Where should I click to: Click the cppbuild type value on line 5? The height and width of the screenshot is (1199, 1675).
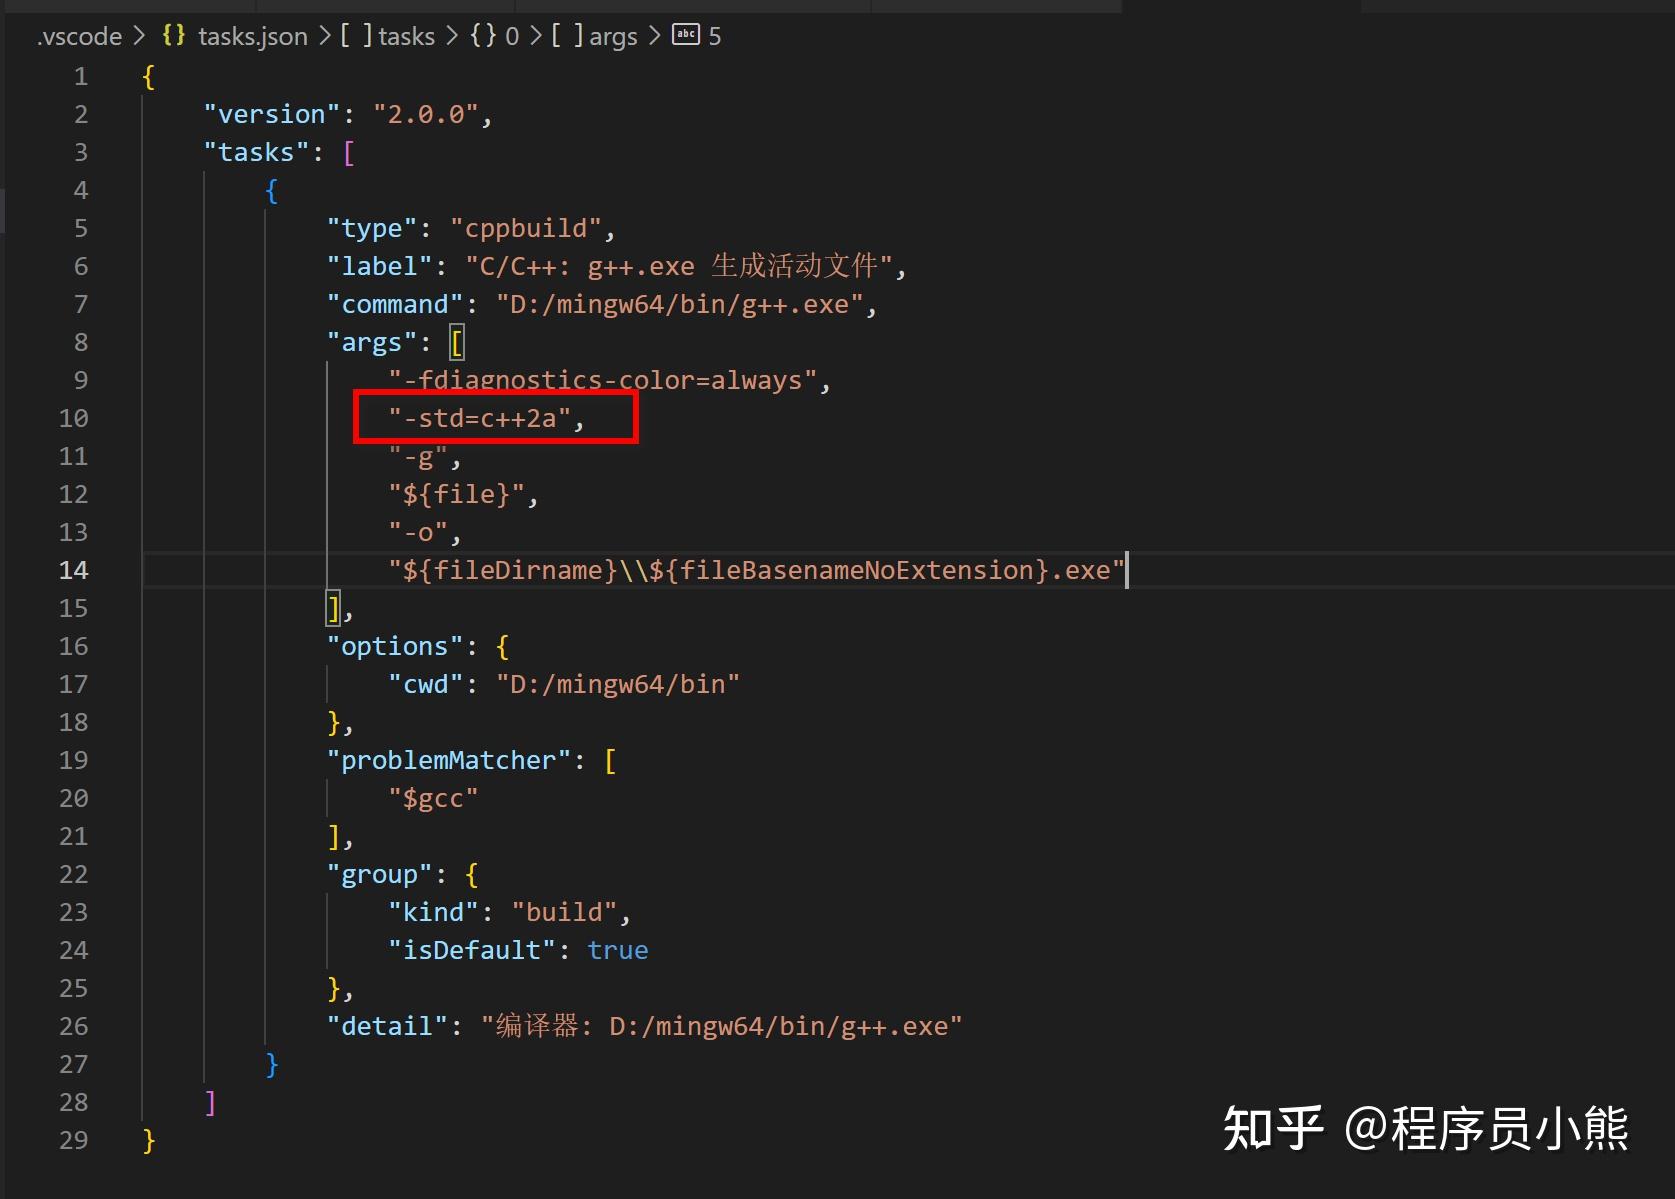pyautogui.click(x=528, y=228)
